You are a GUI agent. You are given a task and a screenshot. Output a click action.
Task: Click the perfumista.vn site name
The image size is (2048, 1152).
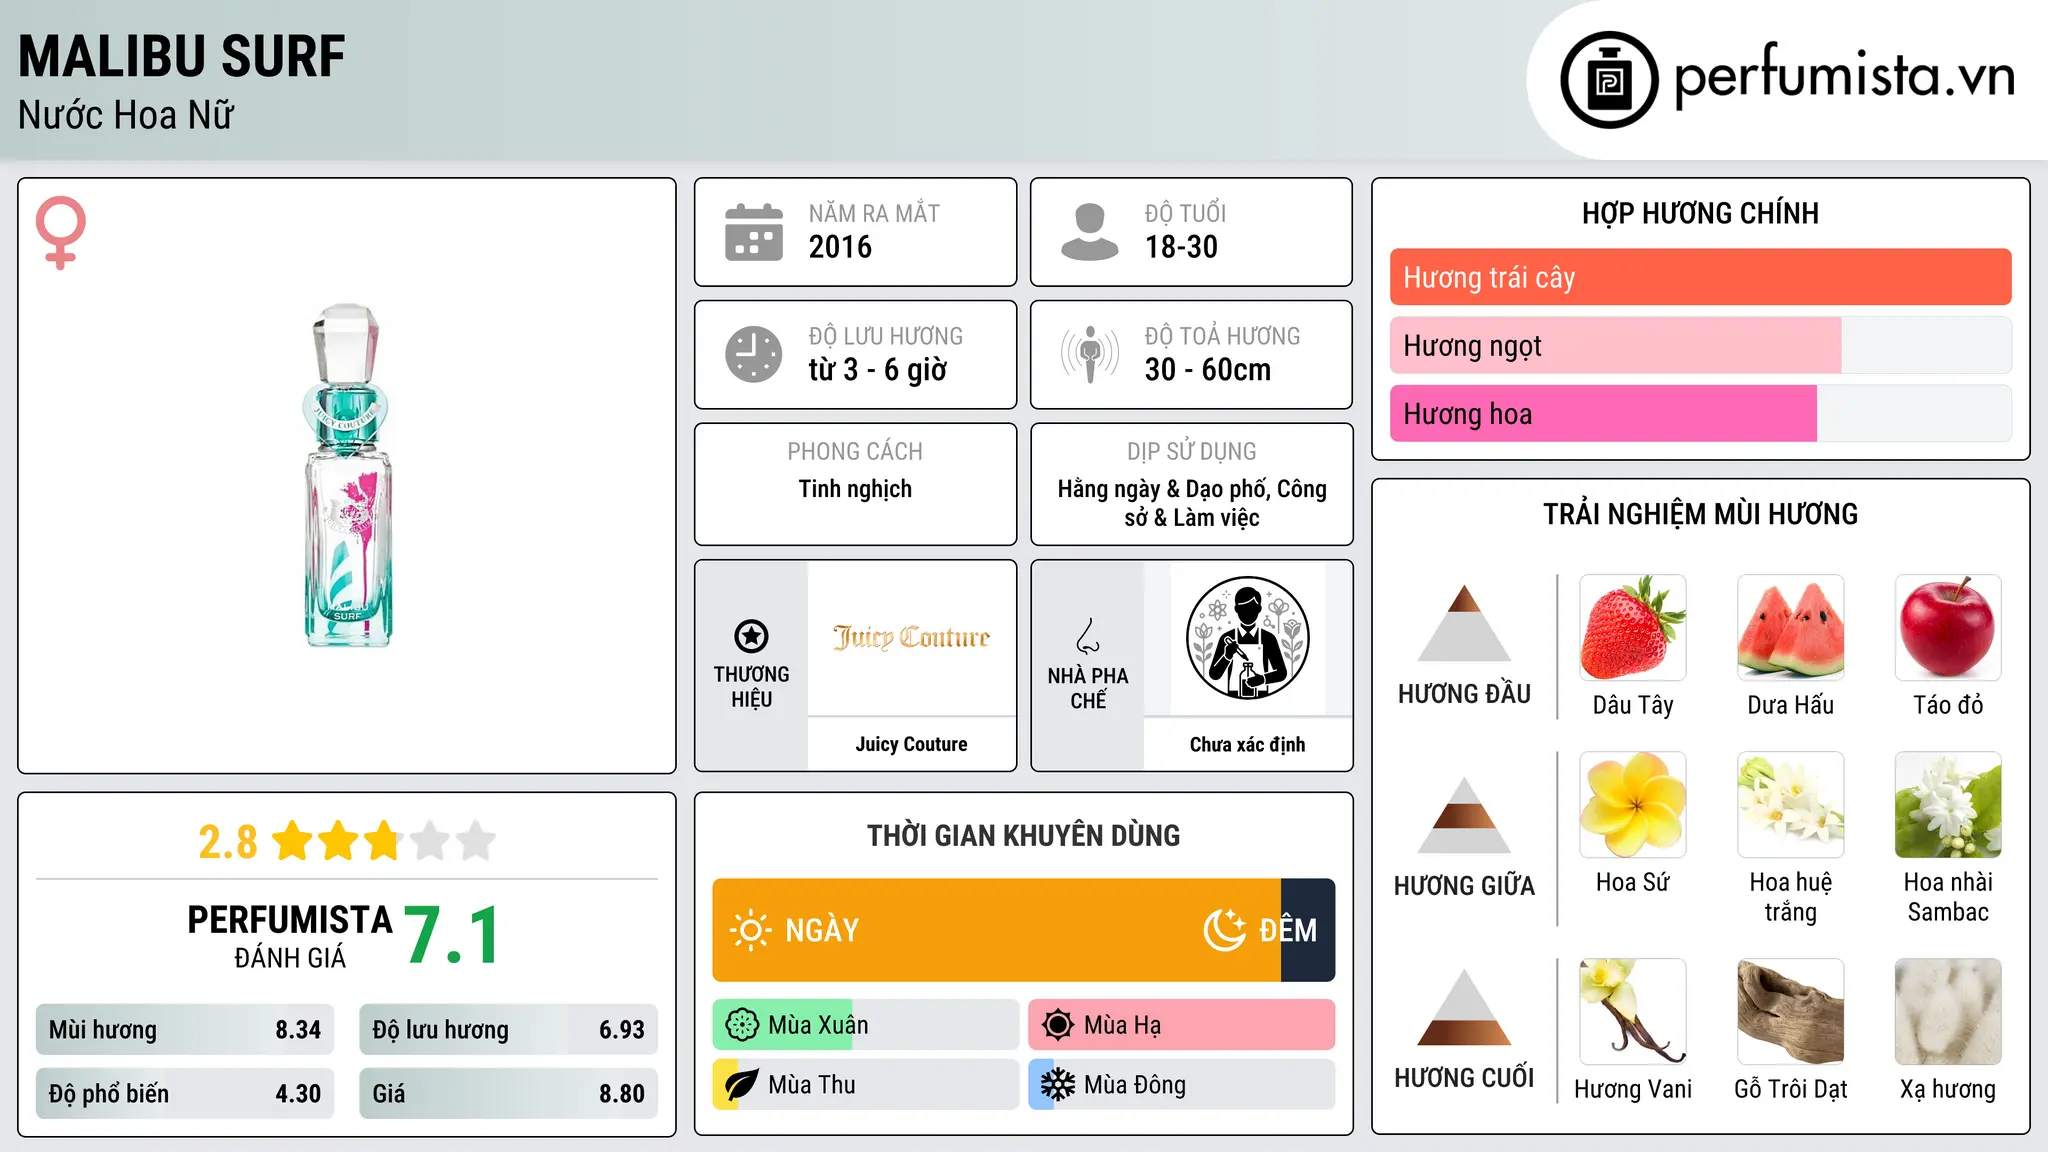pos(1844,76)
